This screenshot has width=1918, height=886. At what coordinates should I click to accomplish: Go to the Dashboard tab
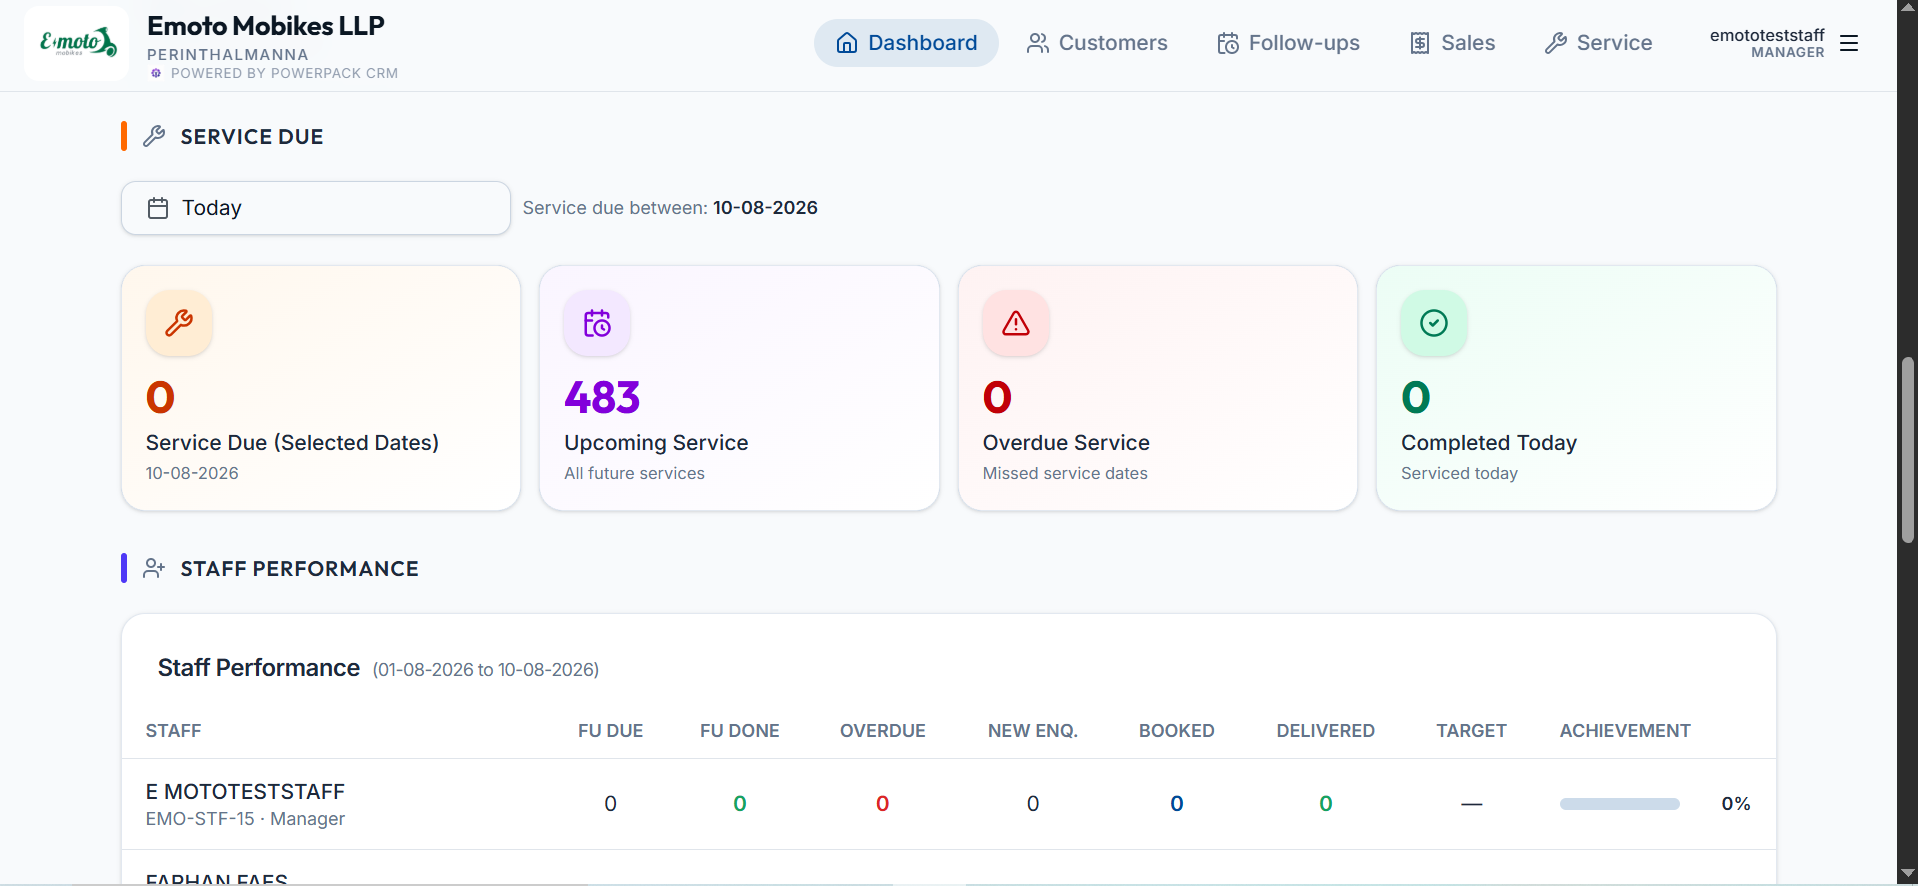[x=906, y=43]
